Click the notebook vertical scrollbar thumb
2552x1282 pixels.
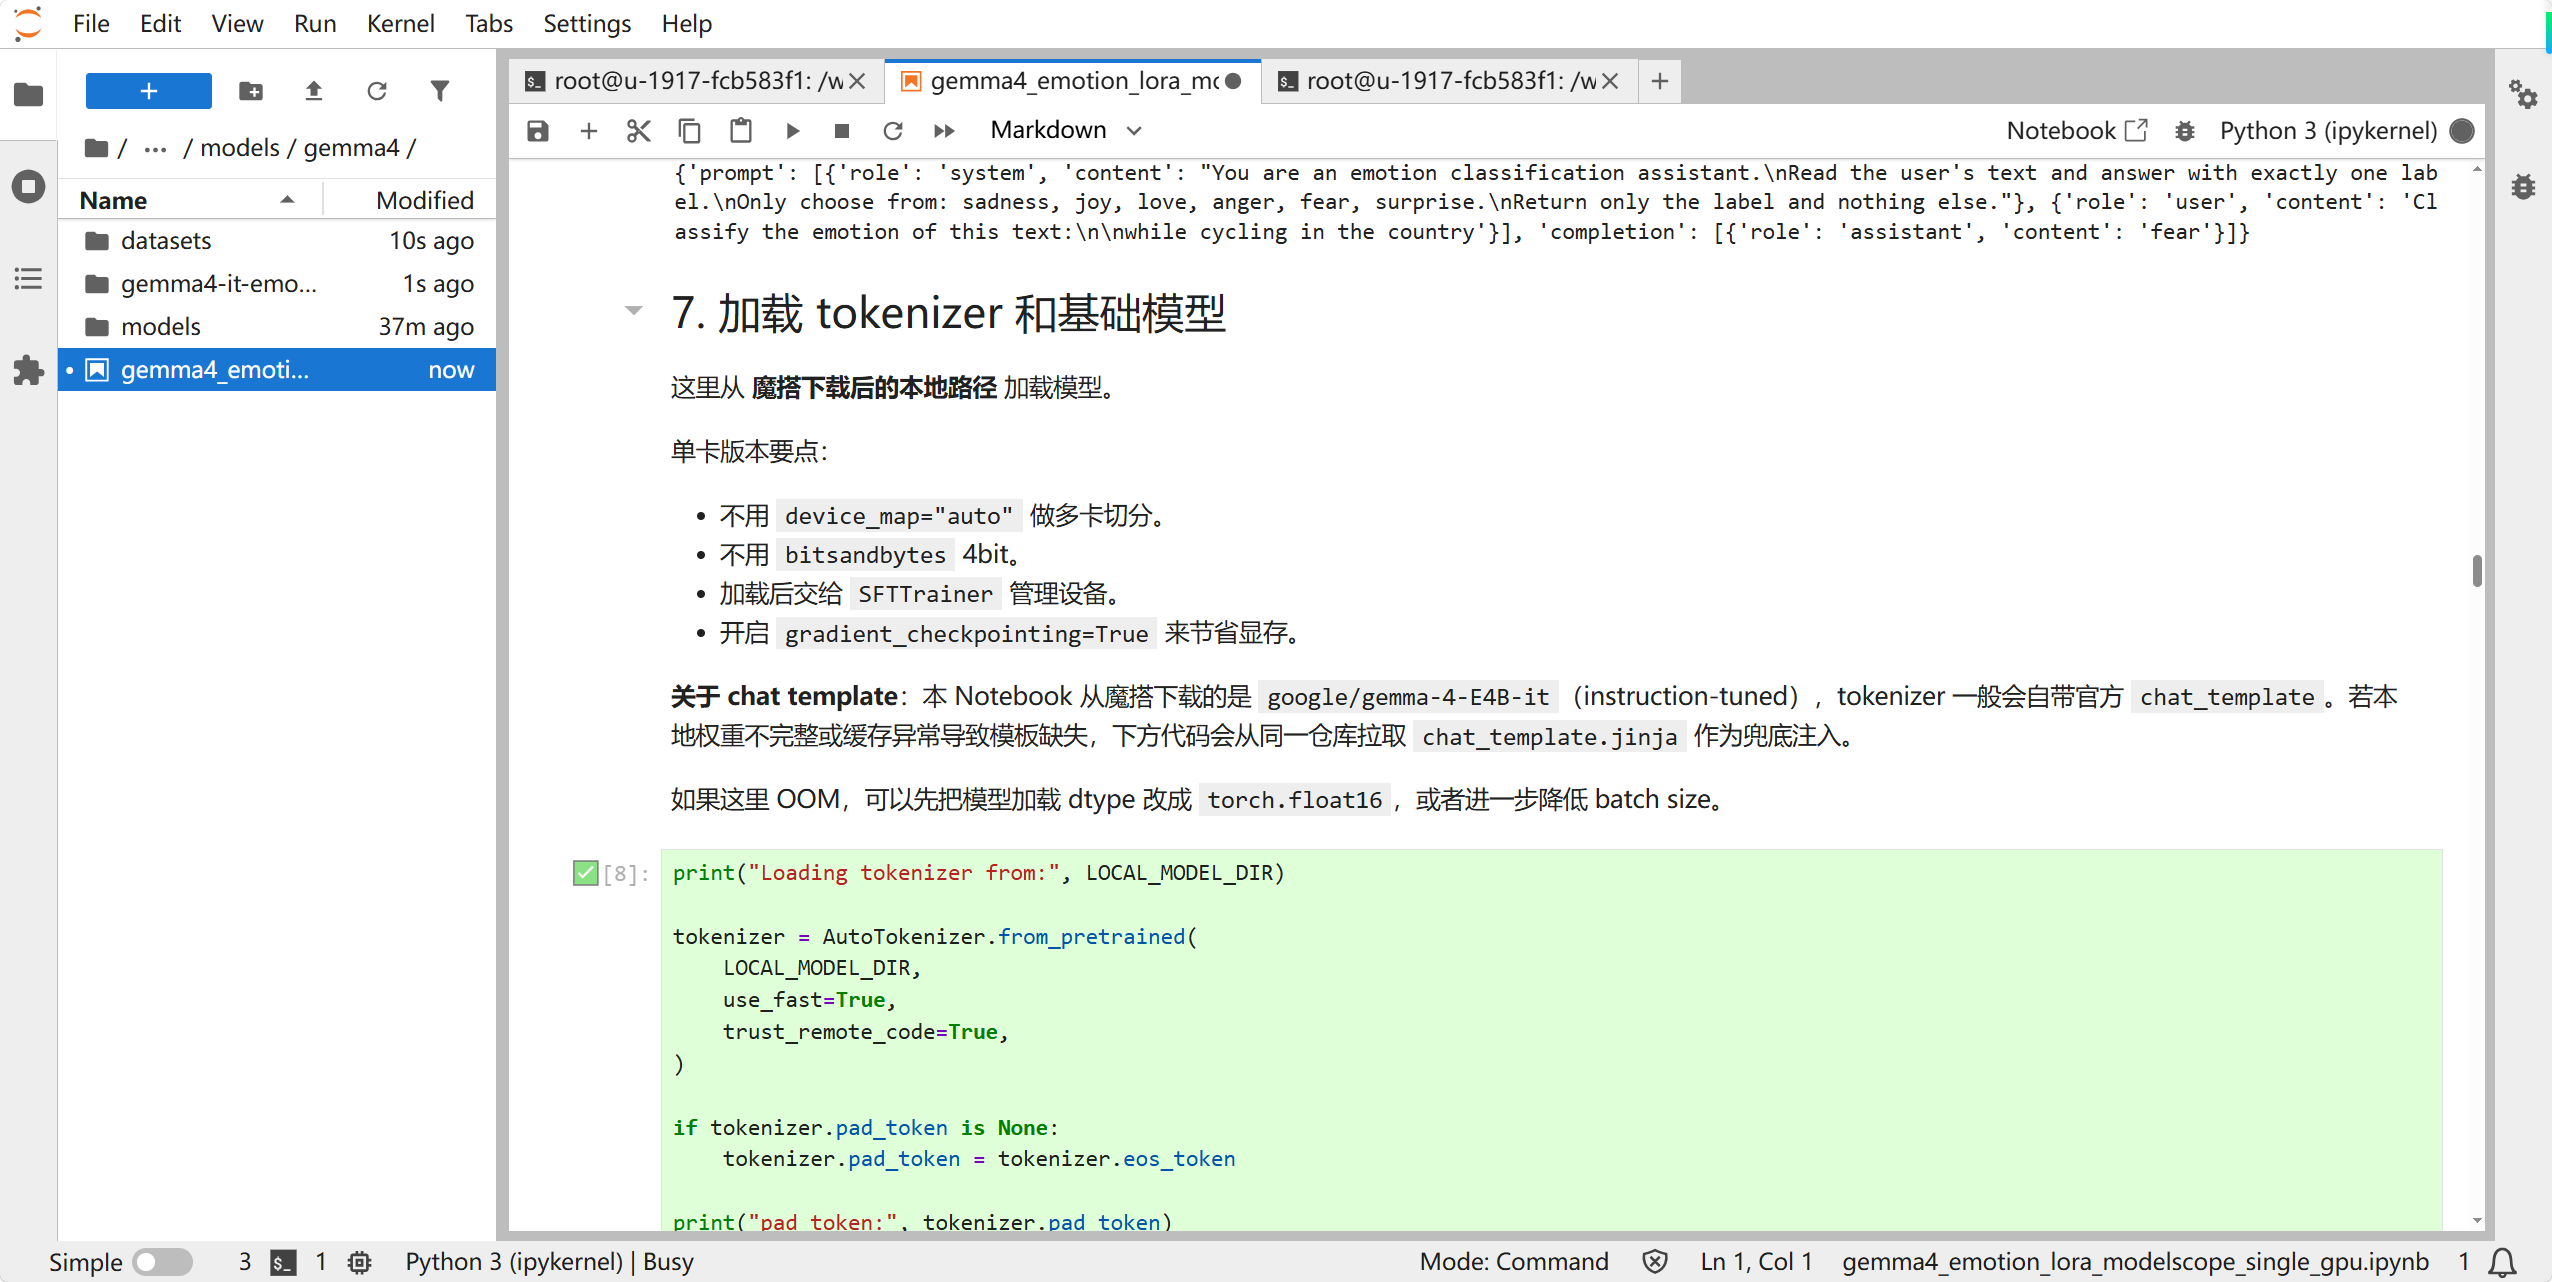pyautogui.click(x=2477, y=571)
